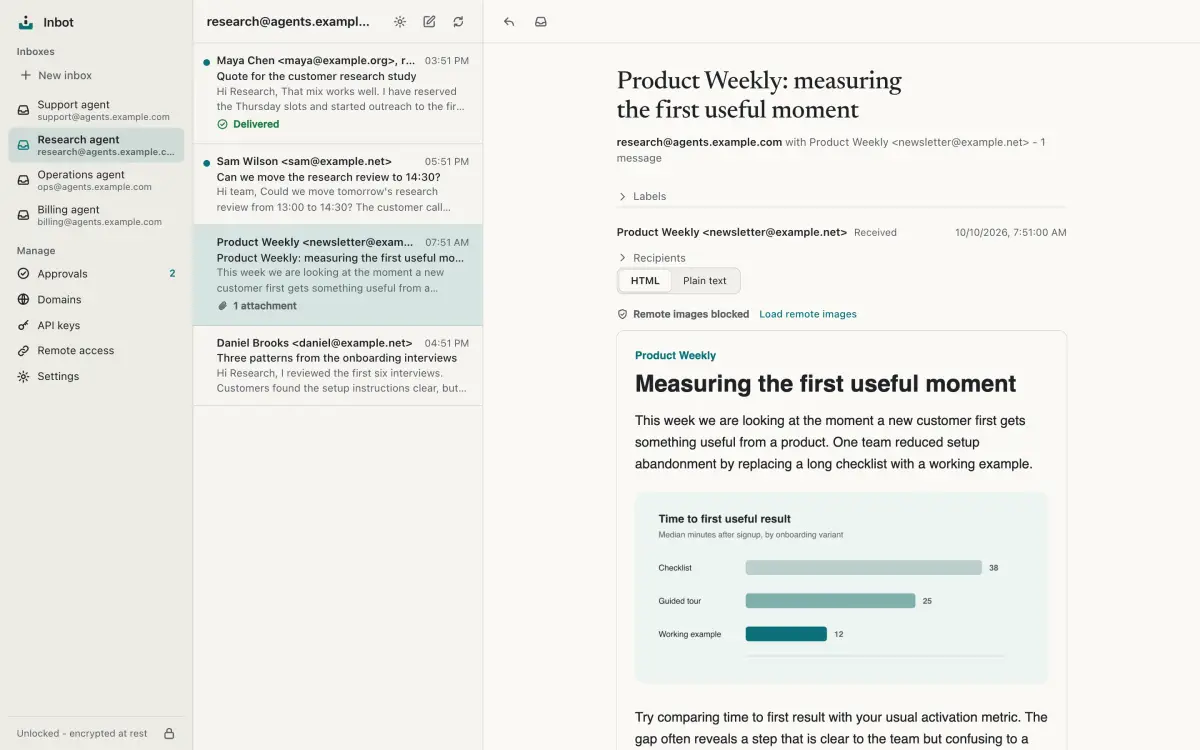Click the message date 10/10/2026 timestamp
The height and width of the screenshot is (750, 1200).
click(1011, 232)
